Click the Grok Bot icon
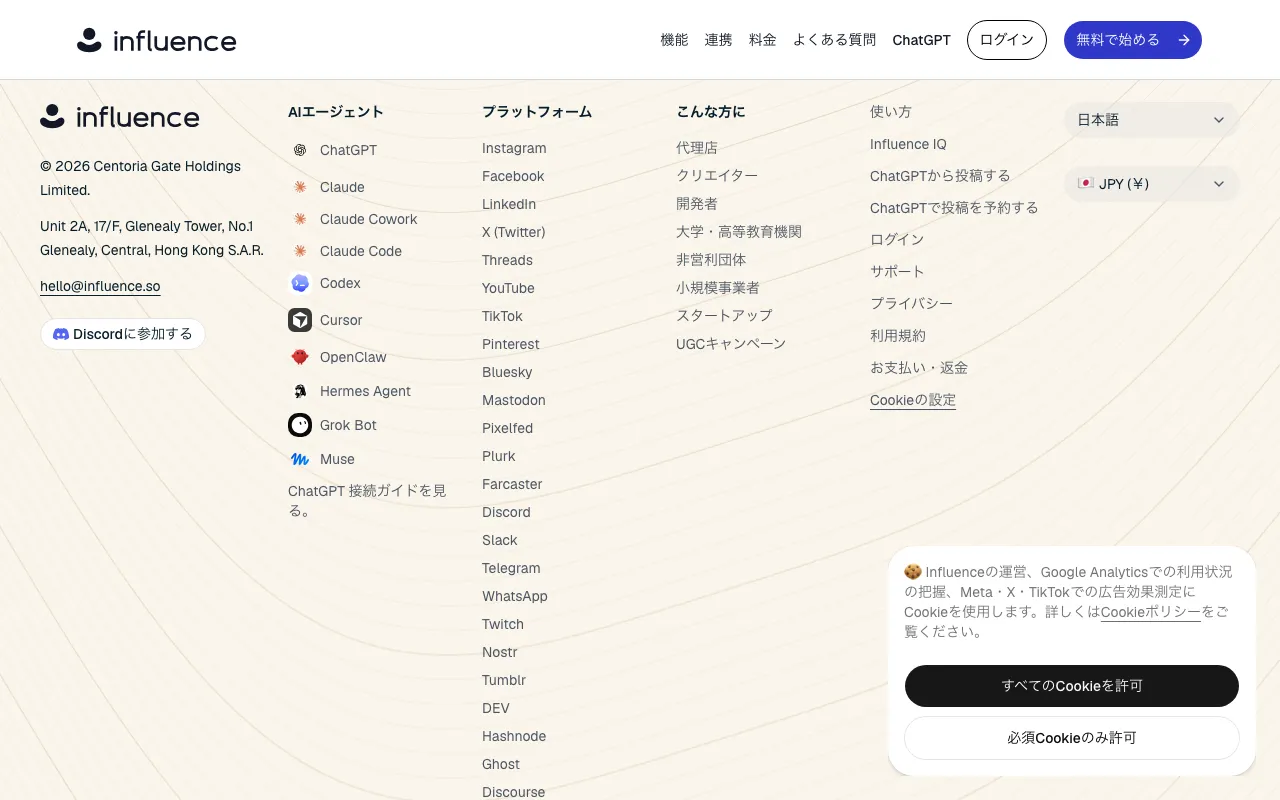Screen dimensions: 1280x800 pyautogui.click(x=300, y=425)
